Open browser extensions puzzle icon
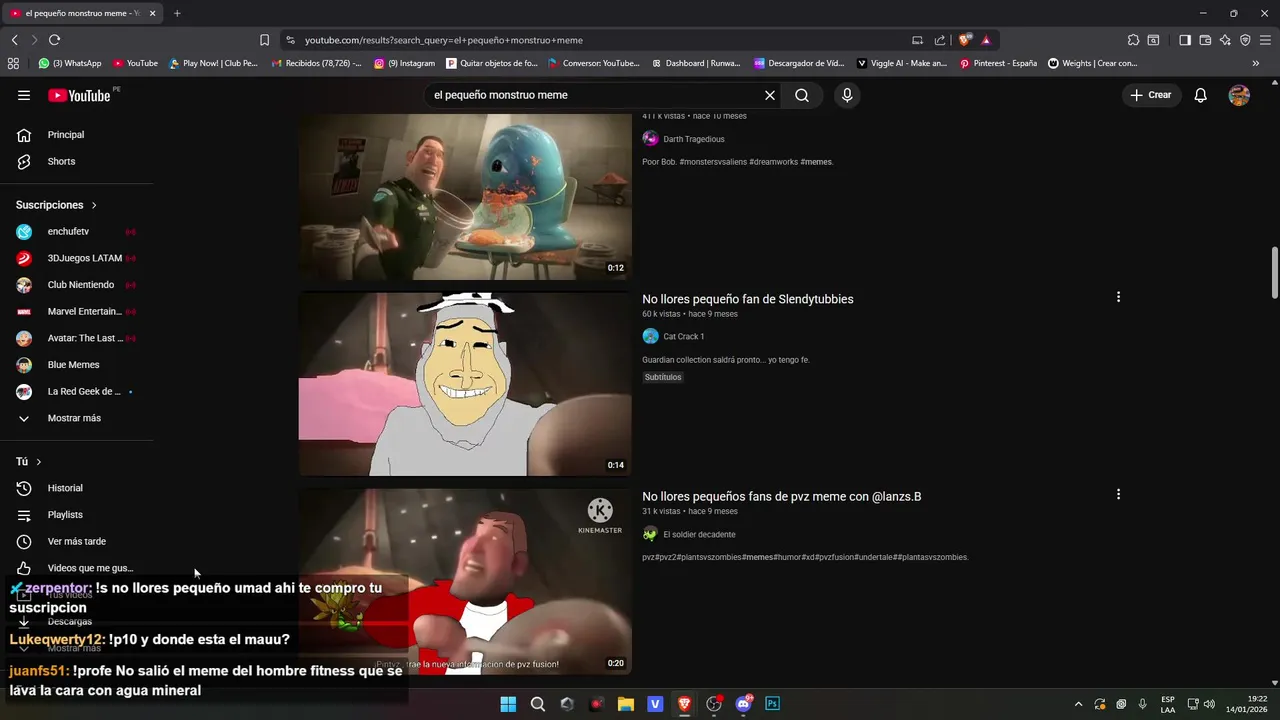This screenshot has width=1280, height=720. tap(1133, 40)
